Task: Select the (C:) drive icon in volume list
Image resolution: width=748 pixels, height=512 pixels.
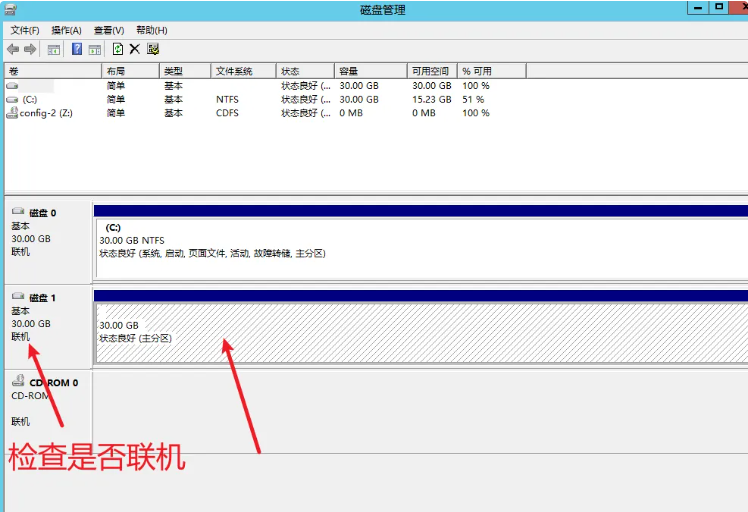Action: click(x=12, y=100)
